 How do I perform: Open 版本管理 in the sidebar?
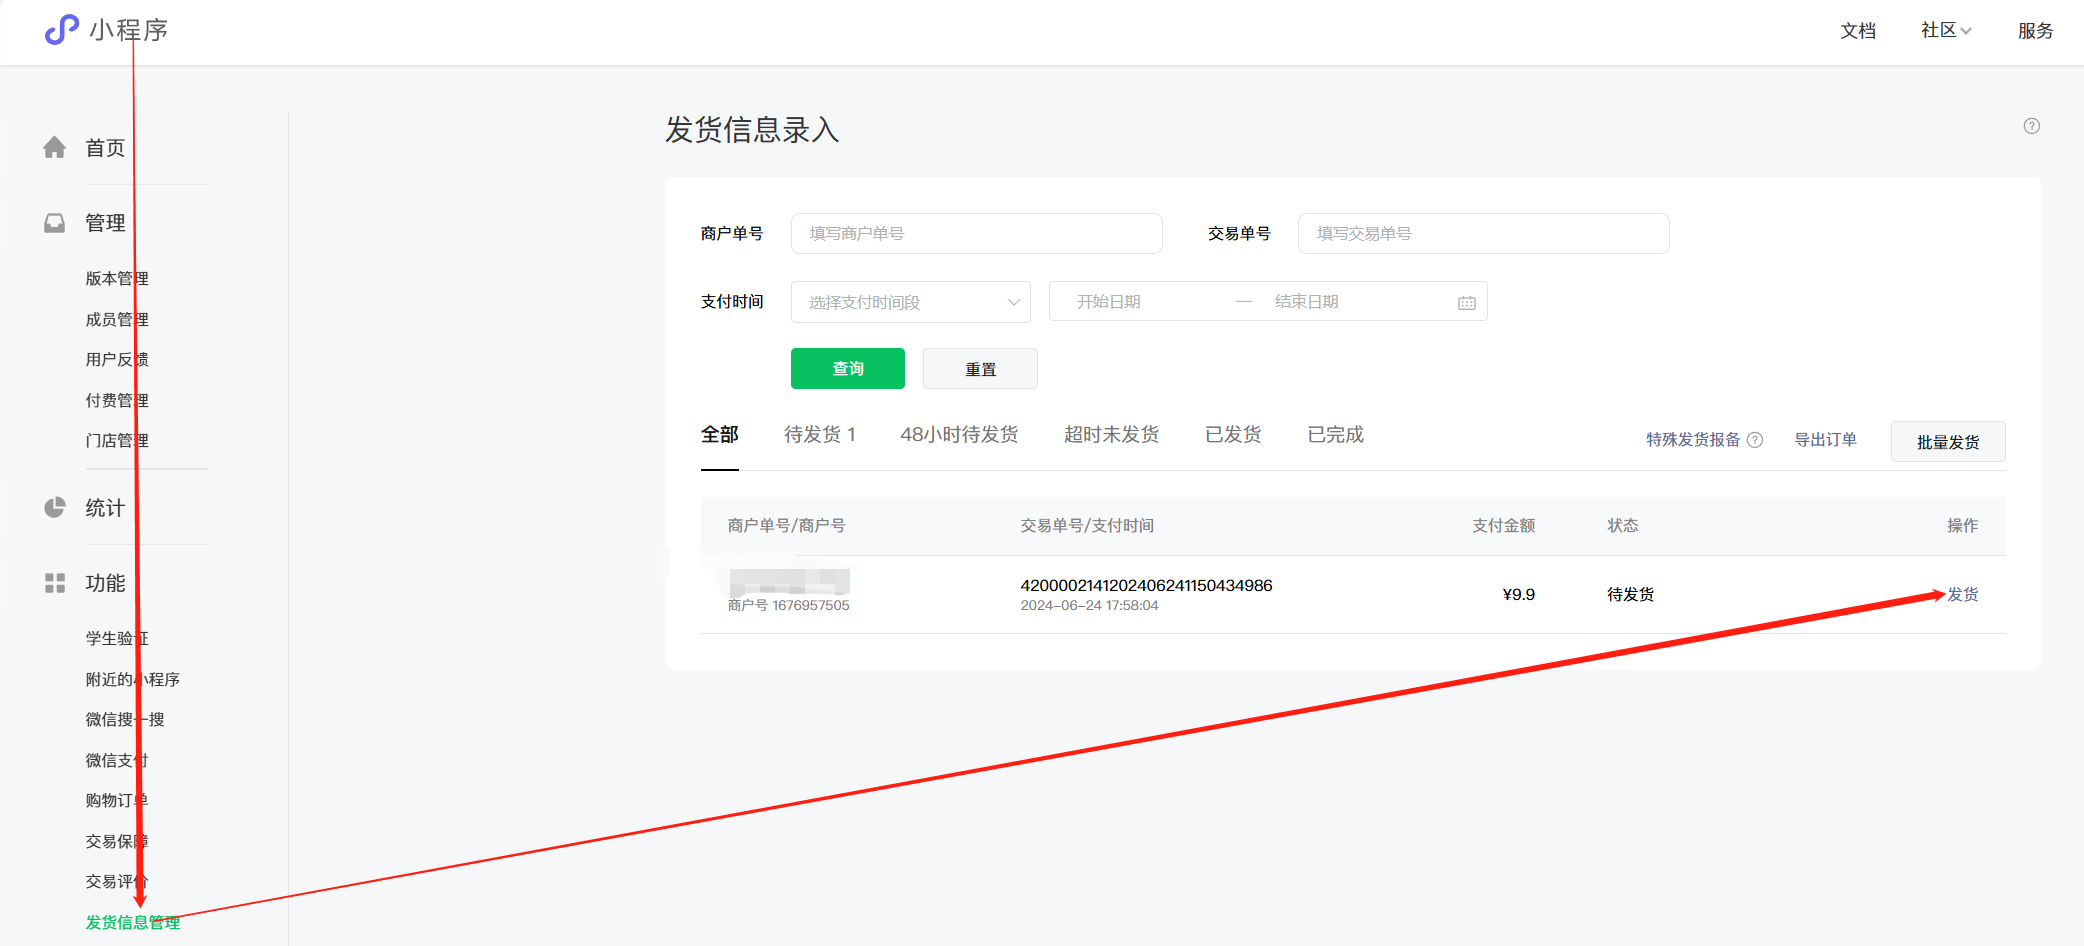[x=117, y=279]
